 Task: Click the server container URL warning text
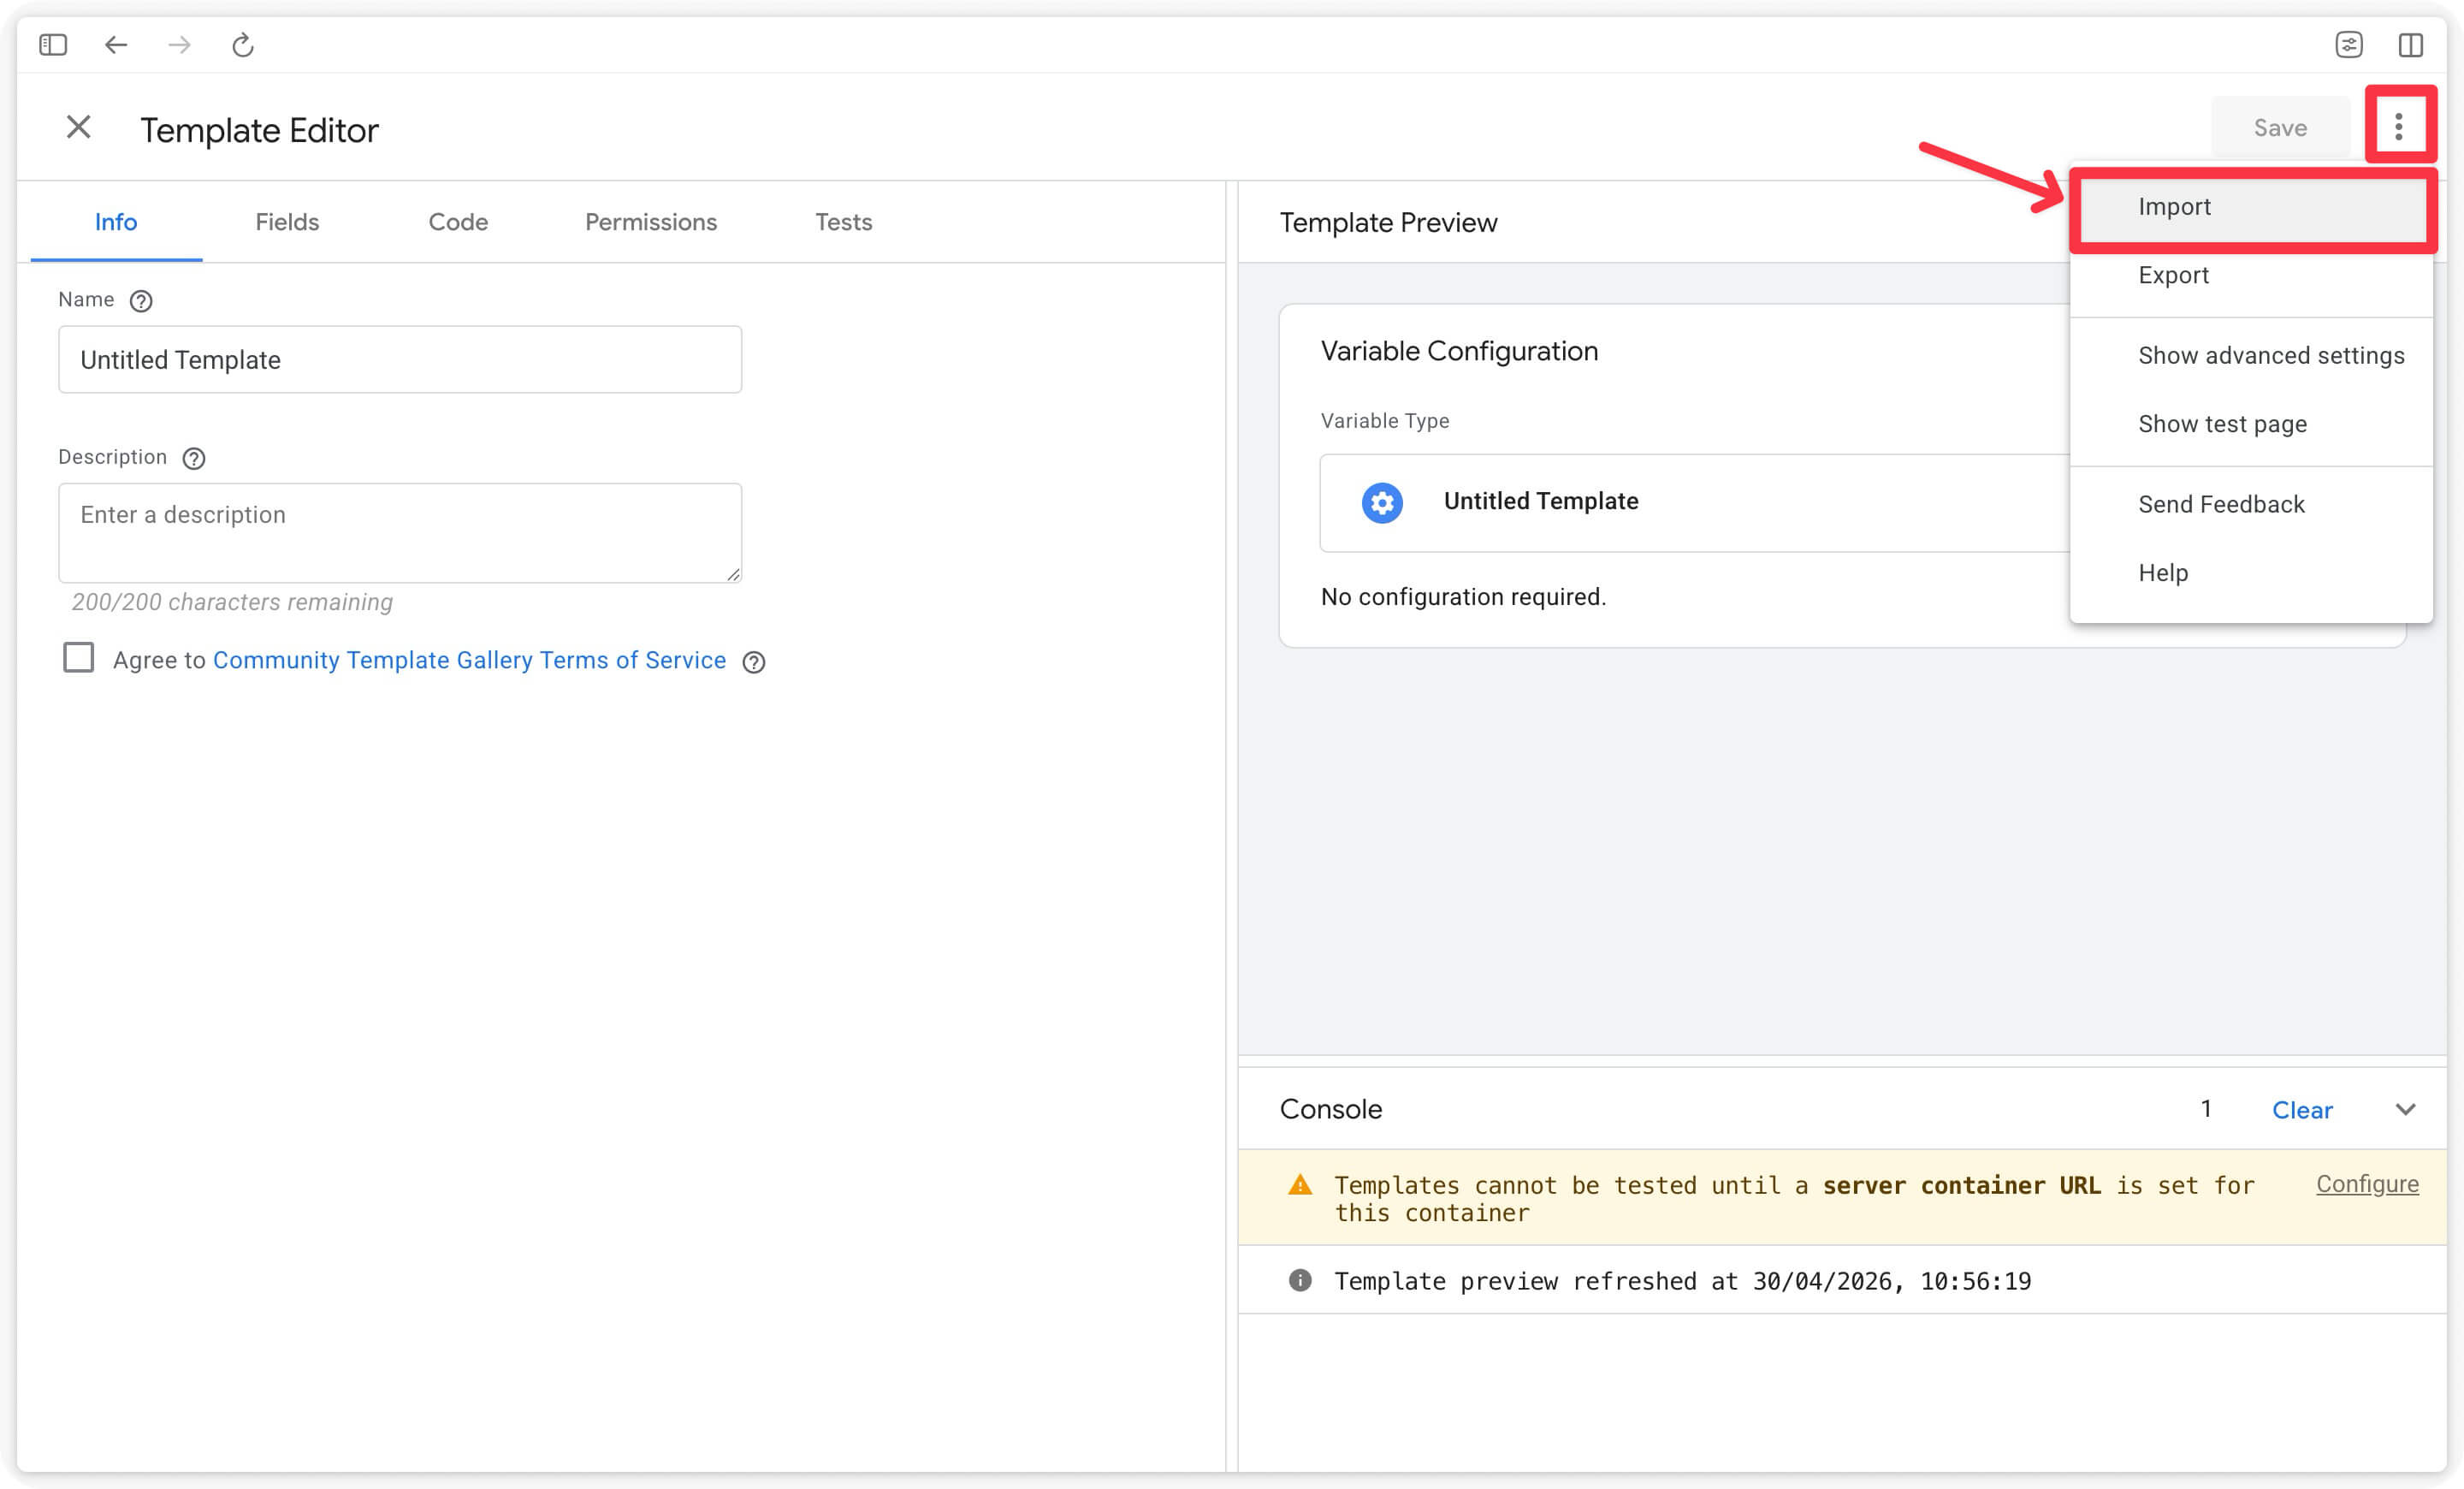pos(1794,1198)
